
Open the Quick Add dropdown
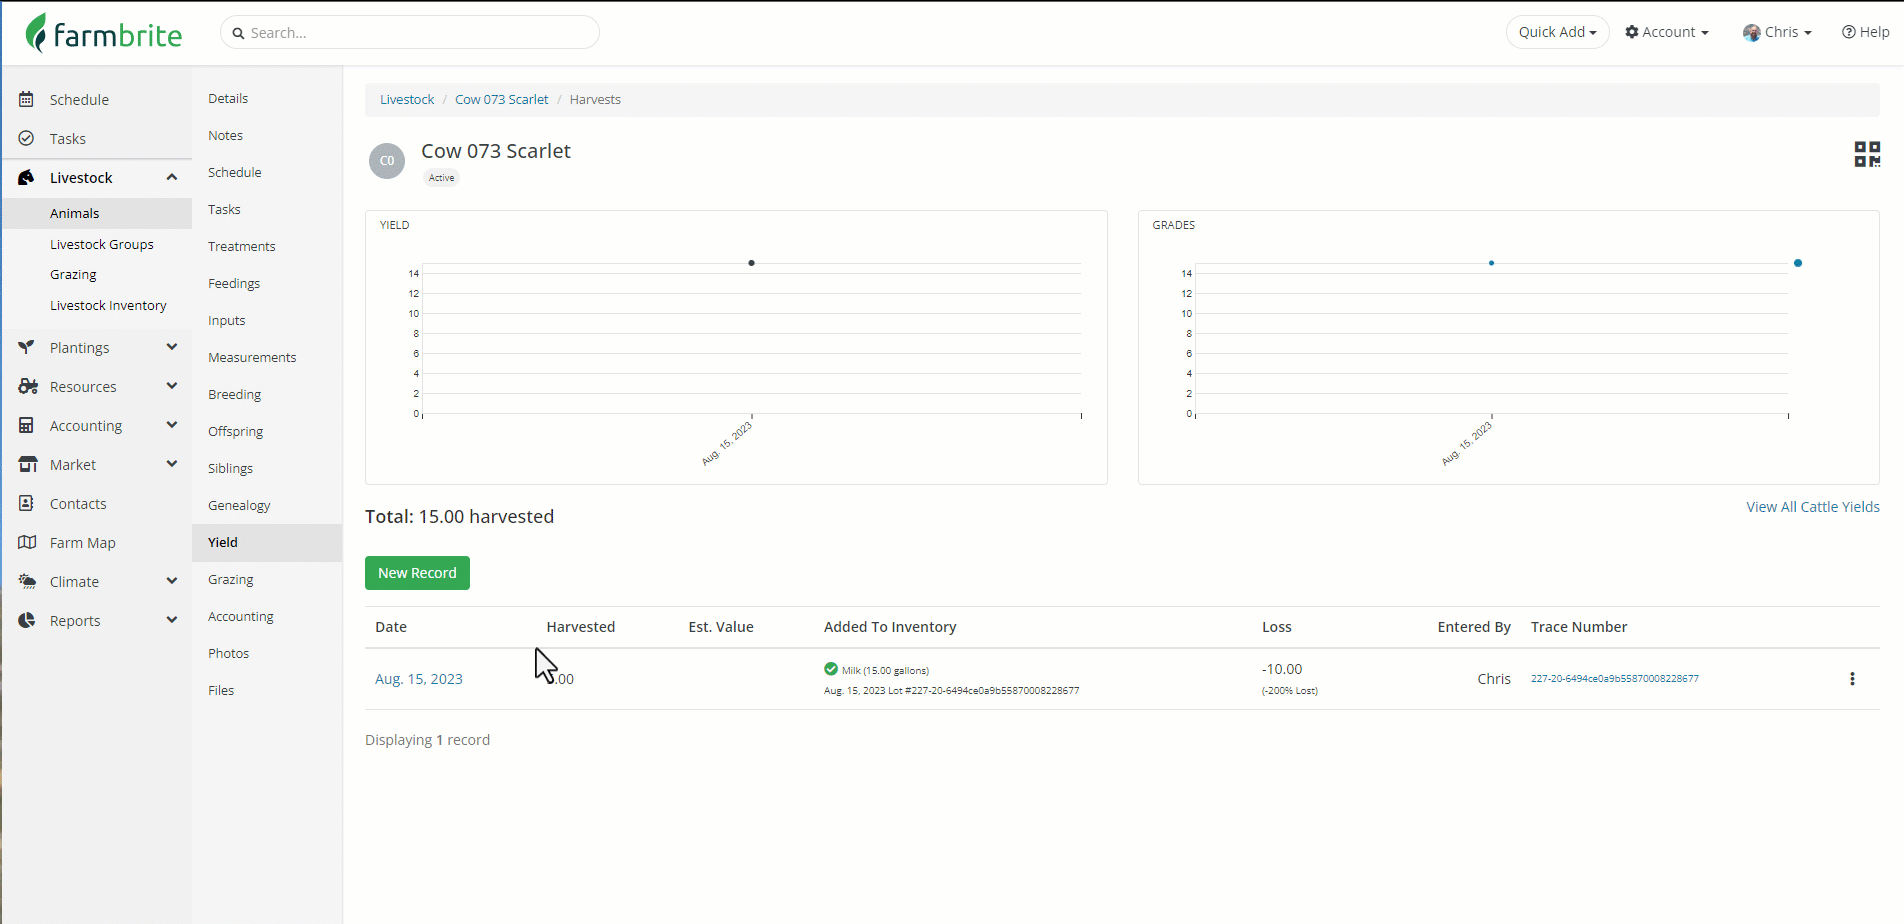pyautogui.click(x=1557, y=32)
